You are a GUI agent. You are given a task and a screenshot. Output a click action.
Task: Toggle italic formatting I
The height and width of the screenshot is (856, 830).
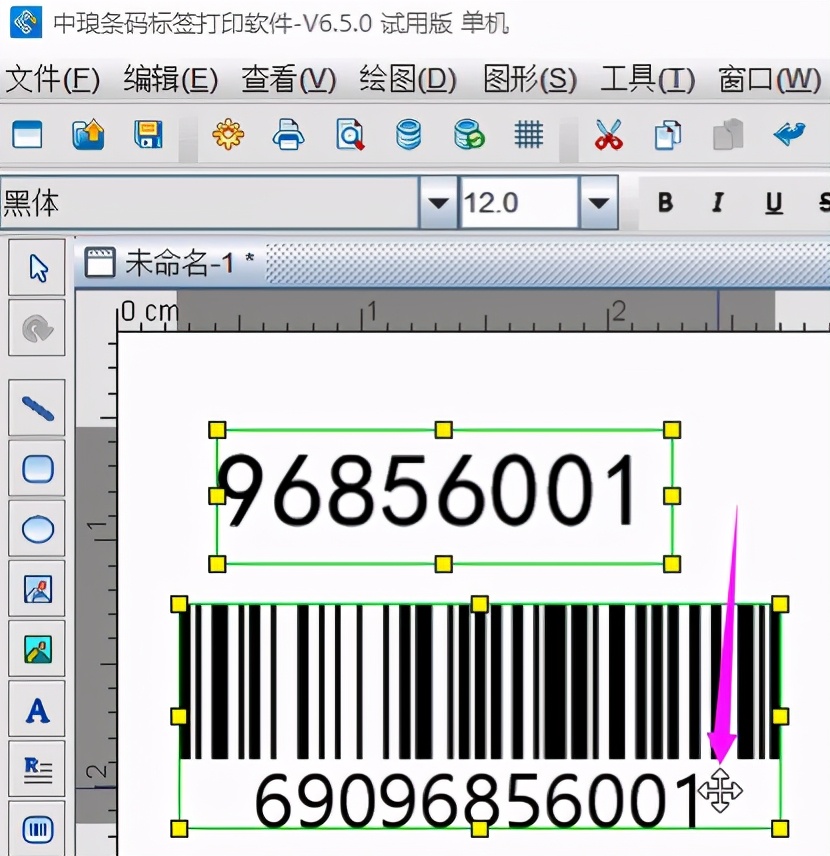point(718,203)
